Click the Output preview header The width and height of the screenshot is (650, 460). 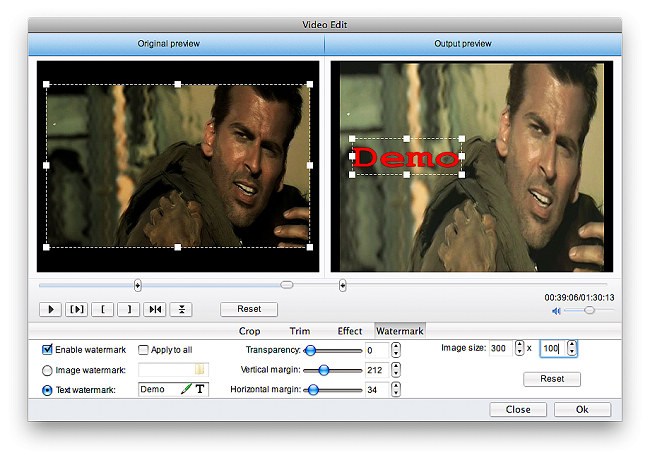click(463, 44)
